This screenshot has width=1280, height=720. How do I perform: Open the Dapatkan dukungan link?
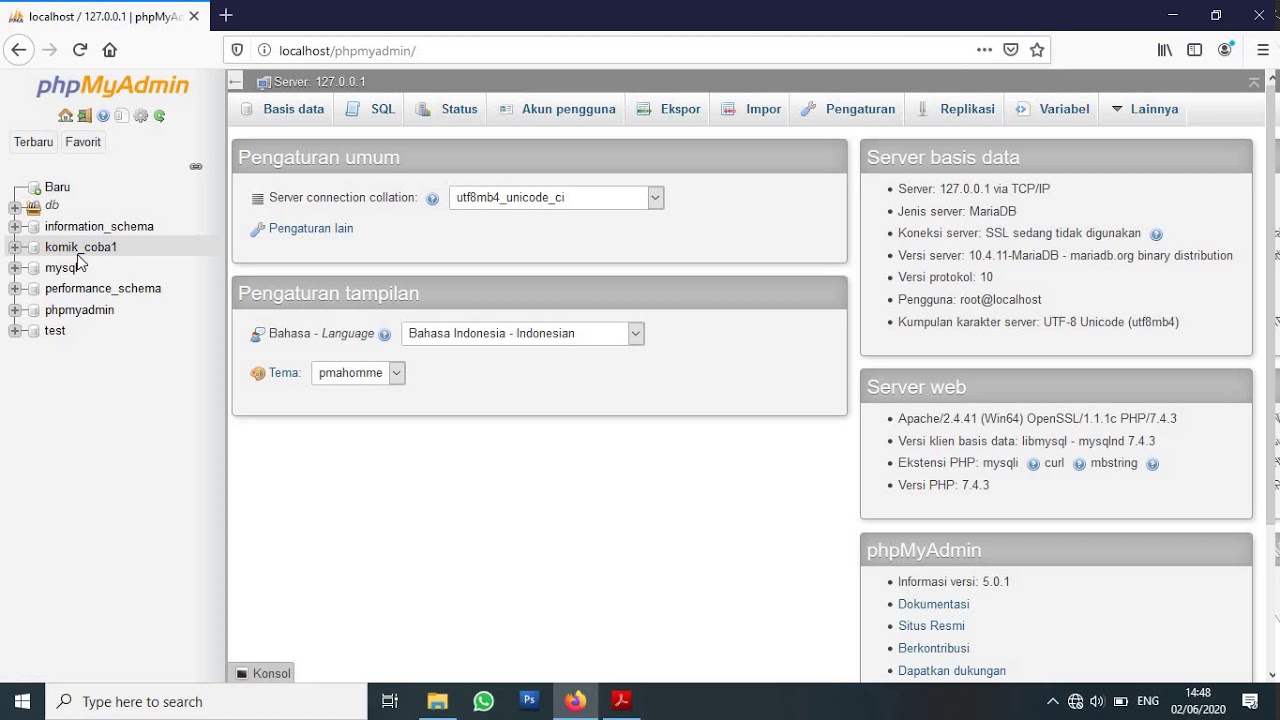952,671
